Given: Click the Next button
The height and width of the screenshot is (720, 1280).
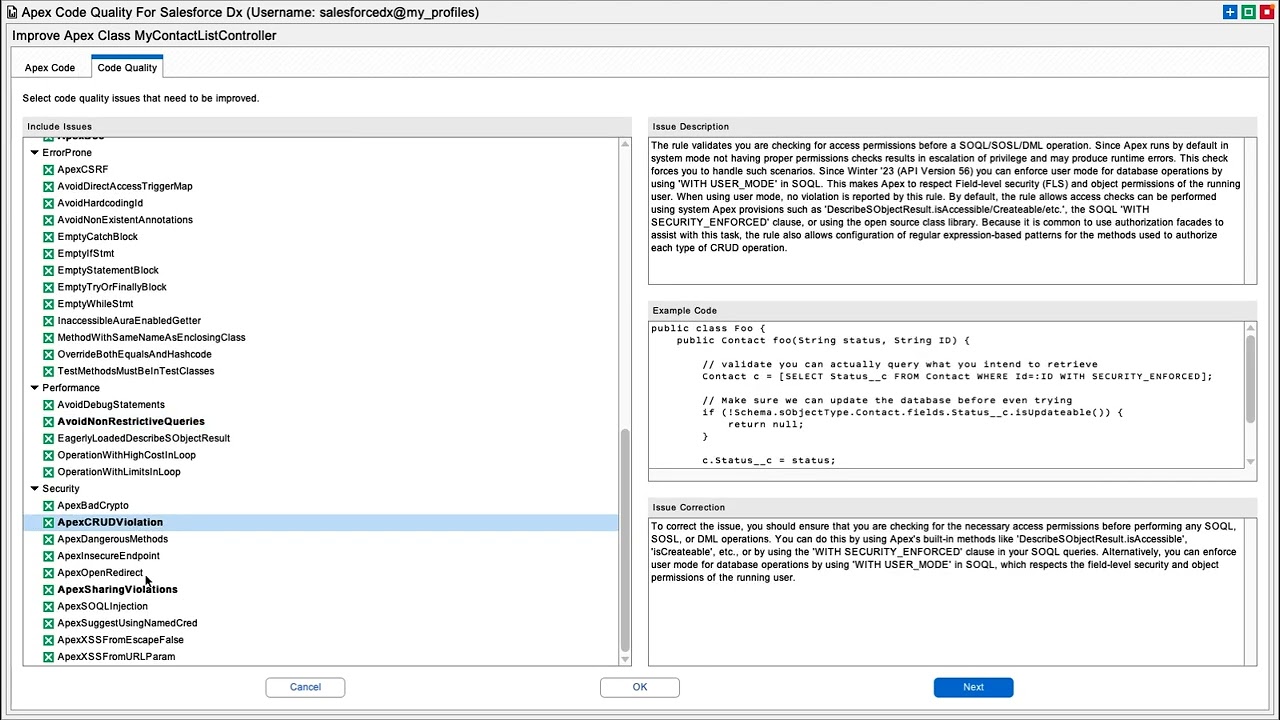Looking at the screenshot, I should tap(973, 687).
